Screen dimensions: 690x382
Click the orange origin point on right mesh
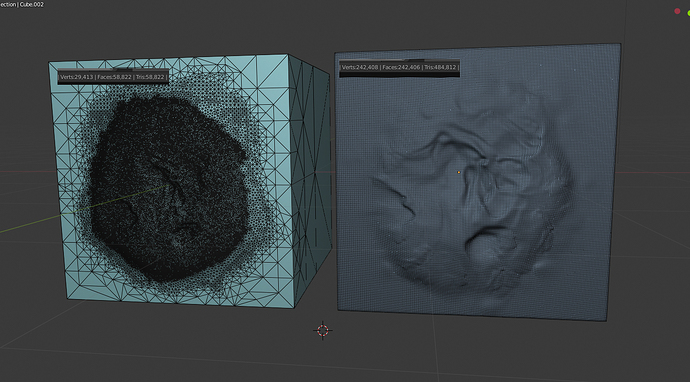pyautogui.click(x=459, y=173)
